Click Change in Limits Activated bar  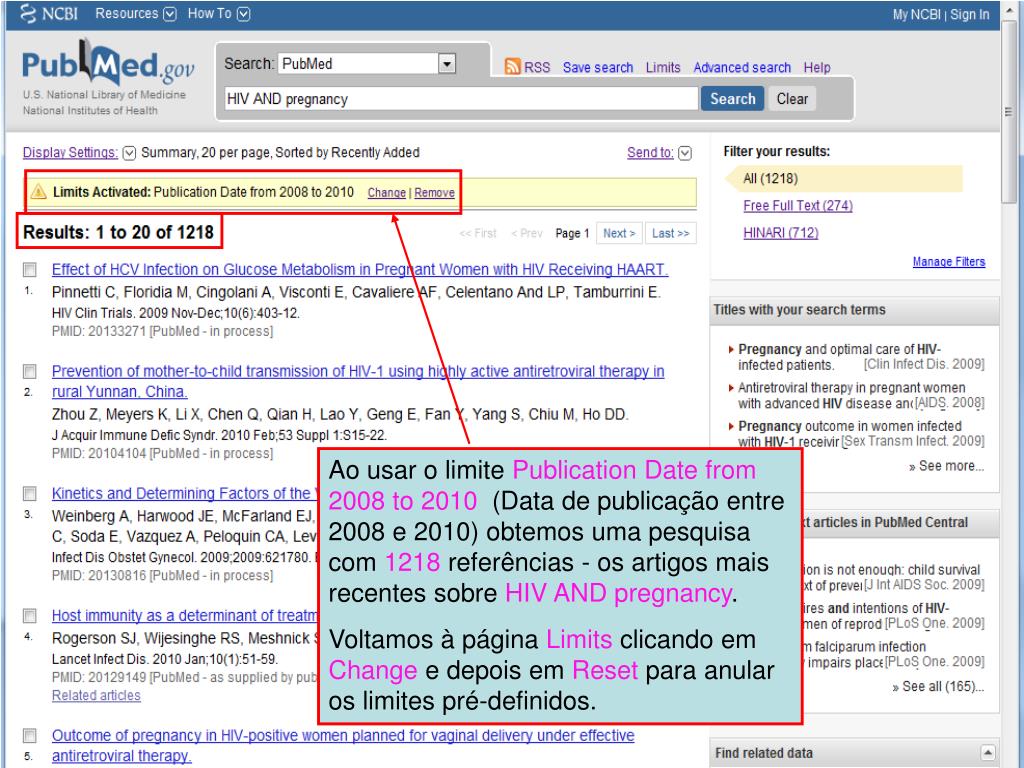(x=387, y=193)
